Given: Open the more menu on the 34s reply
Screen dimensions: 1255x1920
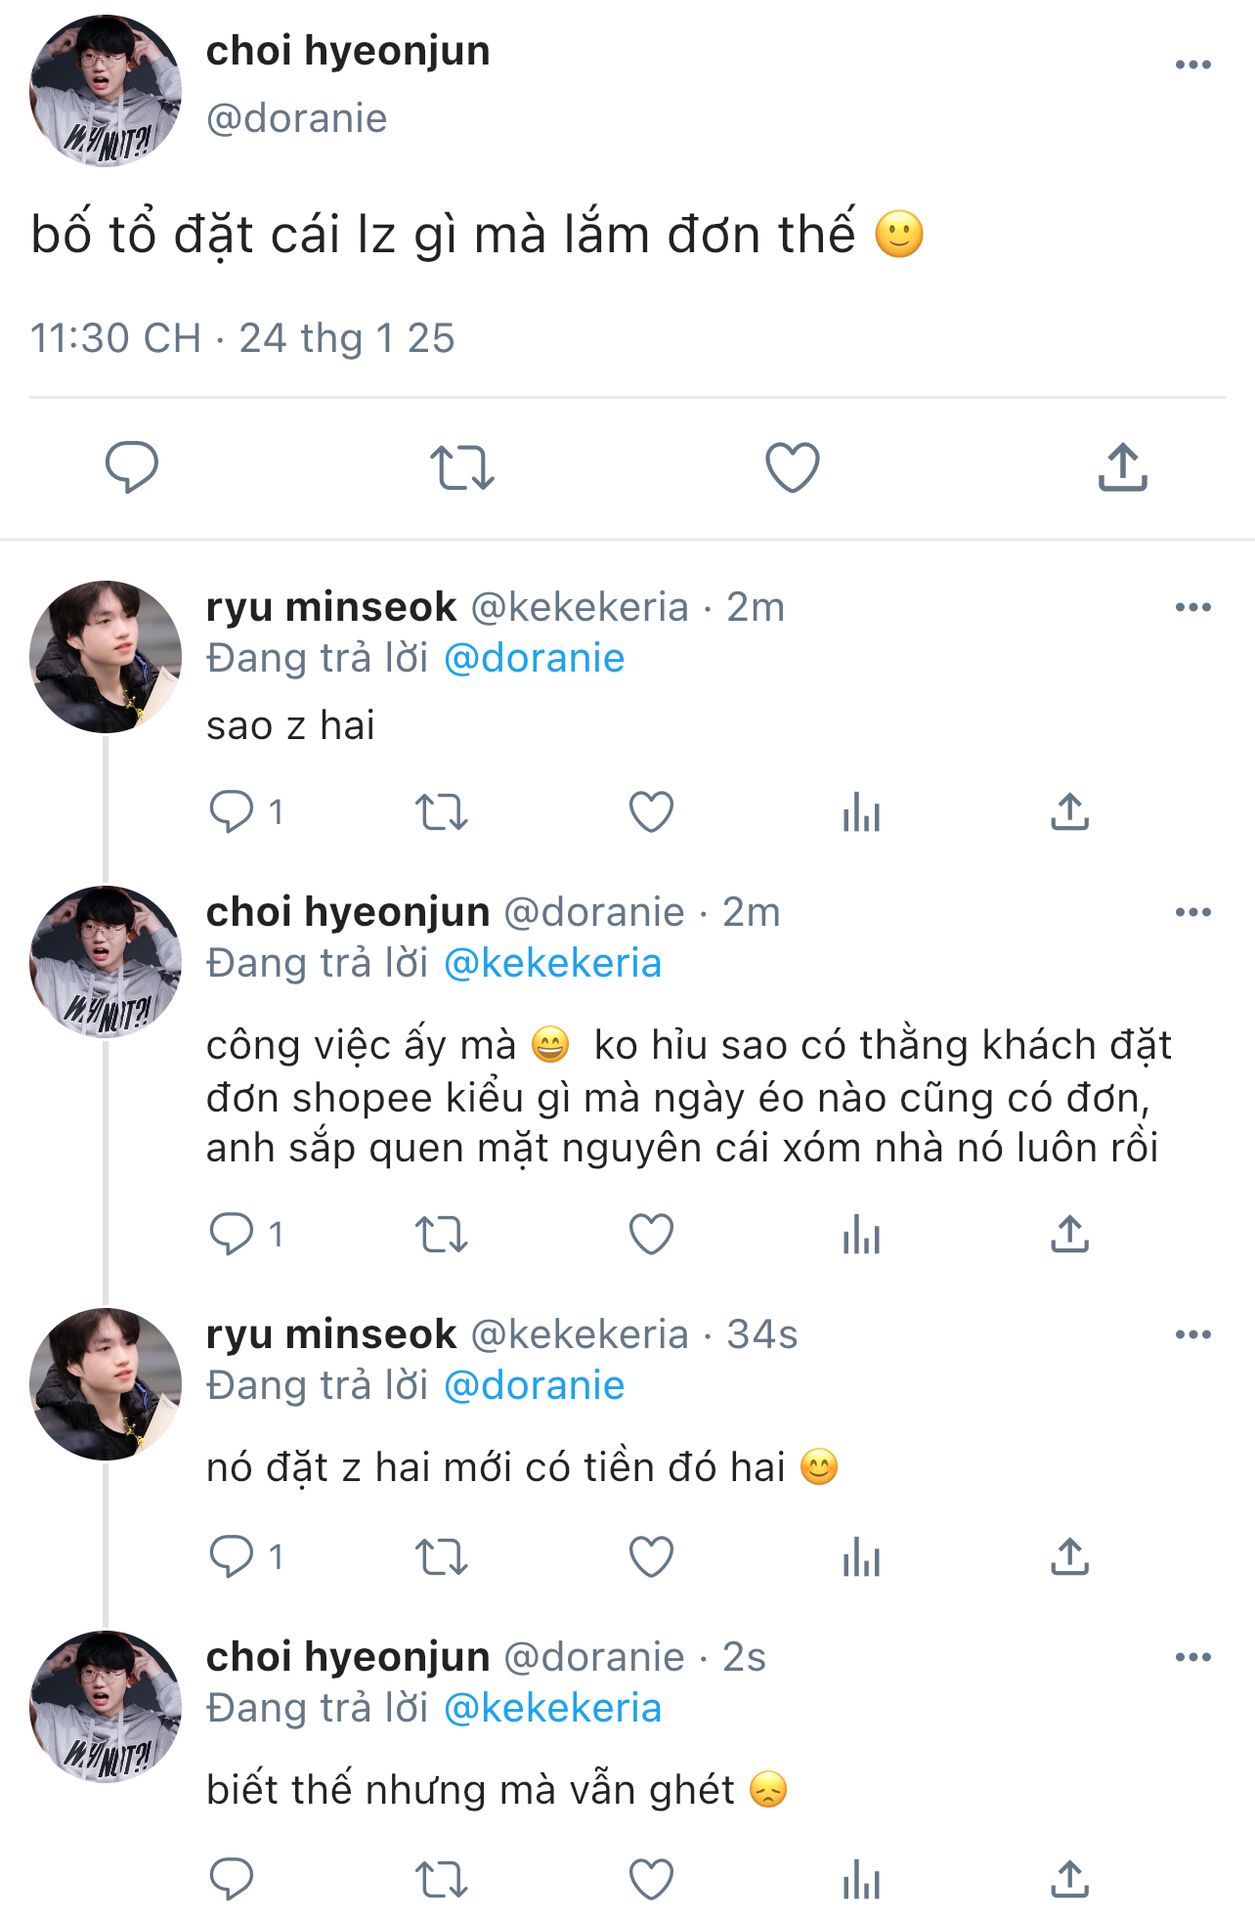Looking at the screenshot, I should [x=1193, y=1334].
